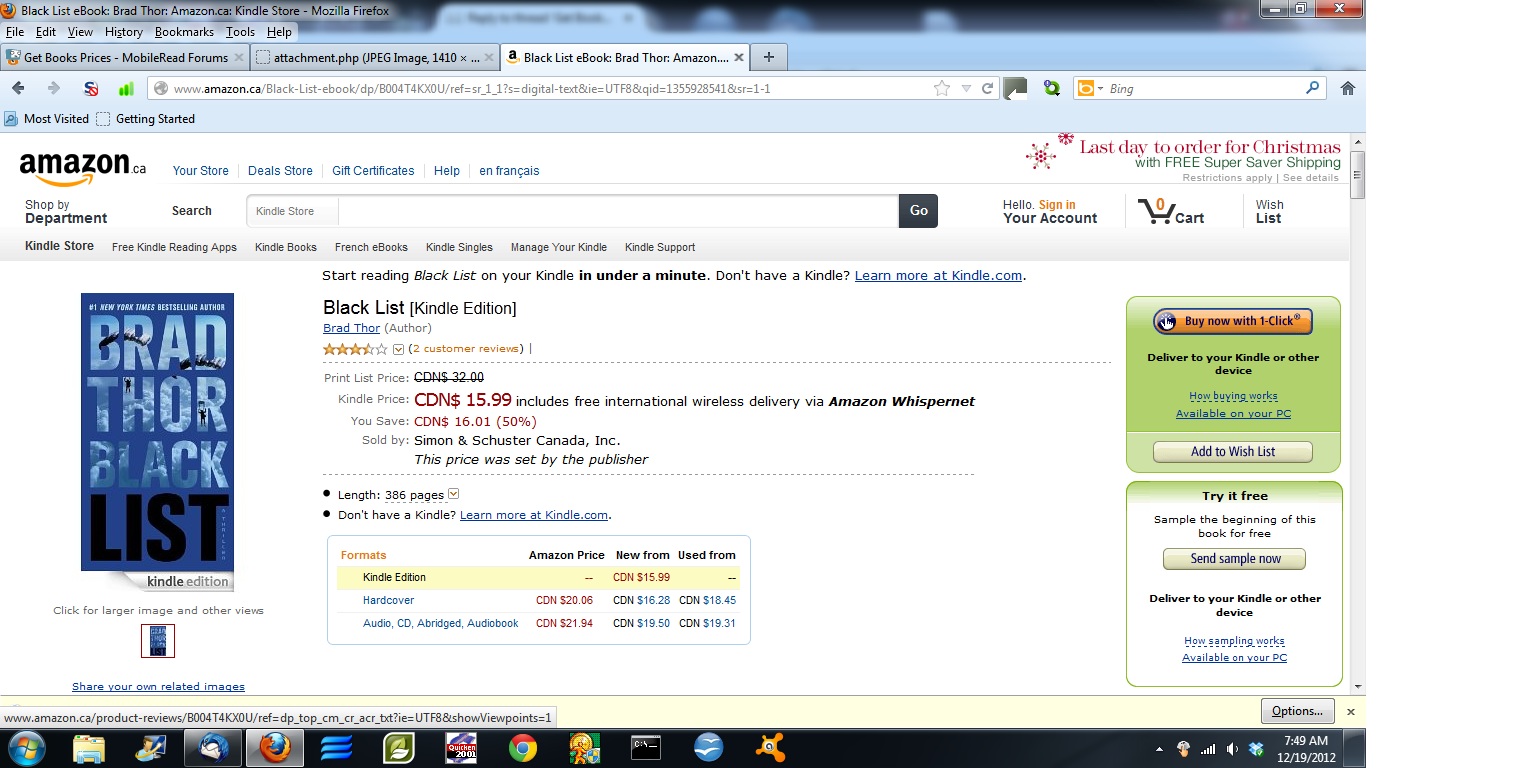Open the History menu
This screenshot has width=1518, height=768.
[124, 32]
